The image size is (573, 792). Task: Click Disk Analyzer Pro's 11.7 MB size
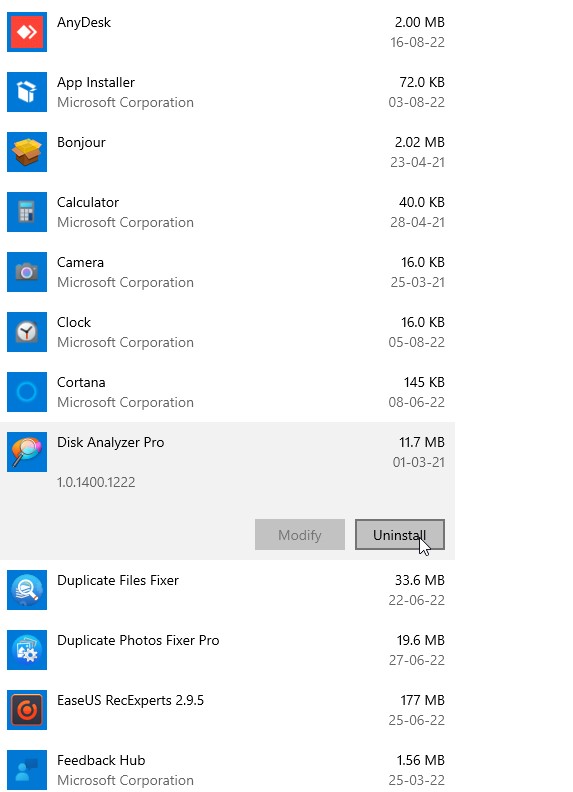tap(422, 442)
